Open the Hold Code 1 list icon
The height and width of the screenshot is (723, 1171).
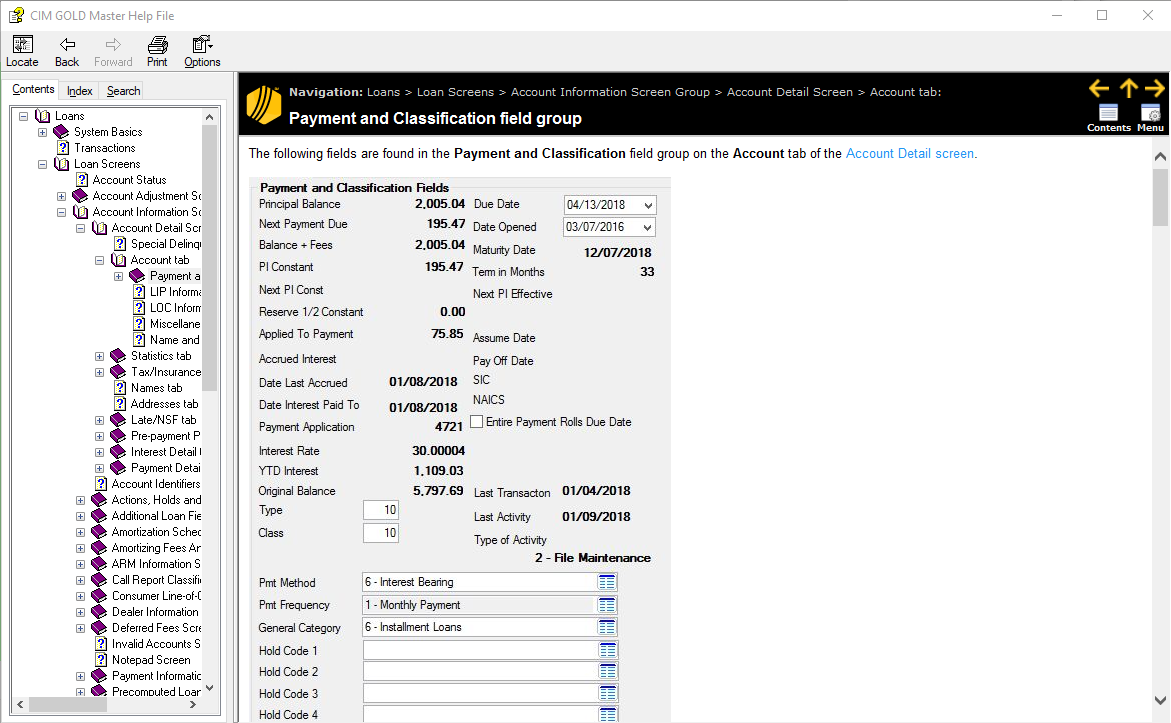[607, 650]
